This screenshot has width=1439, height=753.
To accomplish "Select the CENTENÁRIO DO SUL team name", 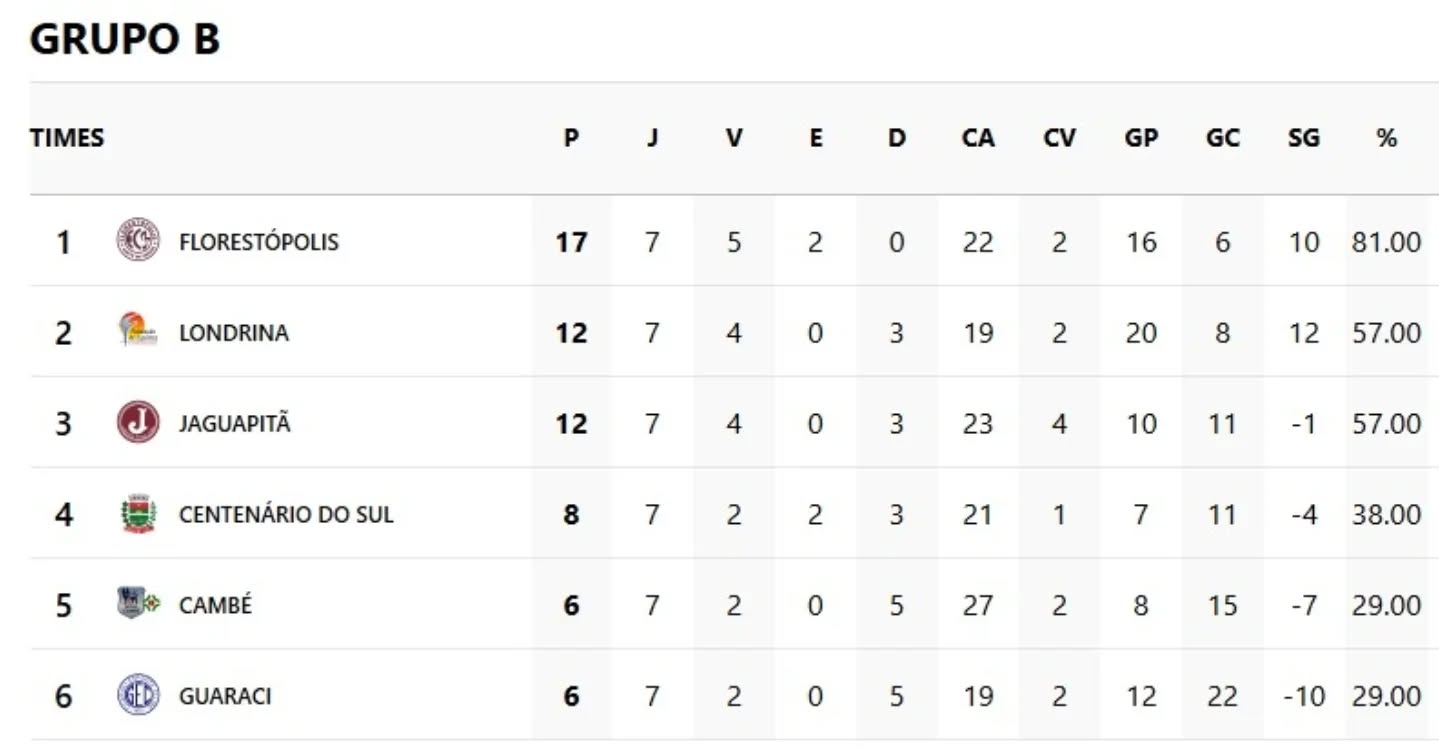I will click(x=286, y=515).
